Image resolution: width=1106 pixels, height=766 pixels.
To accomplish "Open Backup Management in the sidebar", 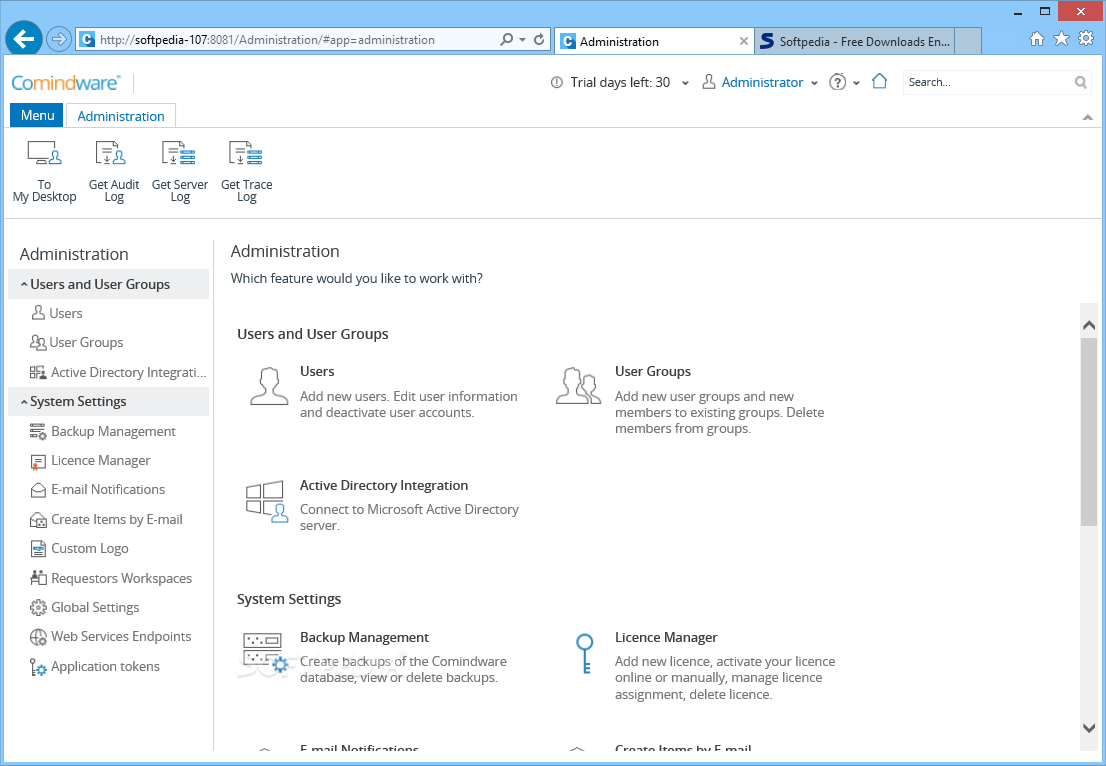I will tap(103, 432).
